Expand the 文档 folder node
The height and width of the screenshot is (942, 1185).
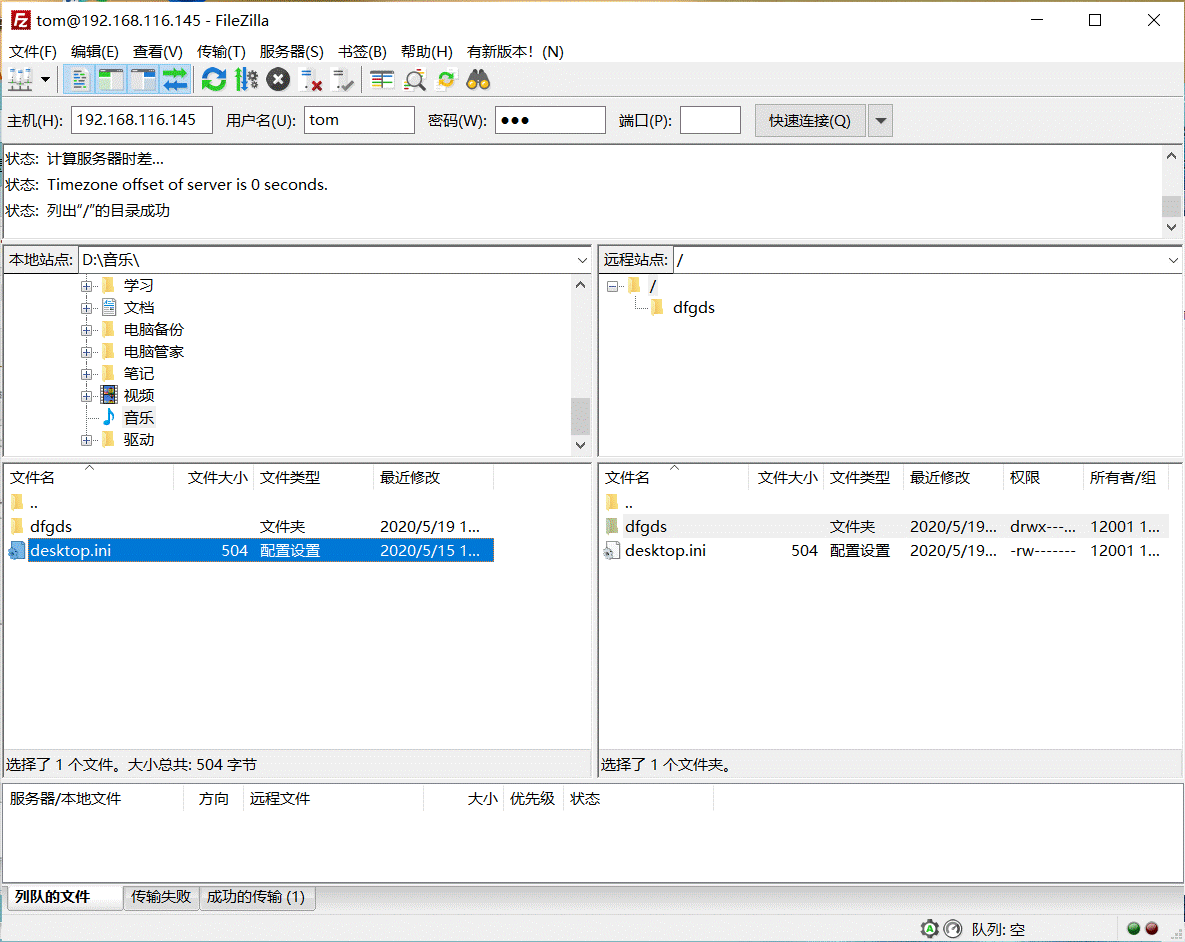[x=86, y=308]
